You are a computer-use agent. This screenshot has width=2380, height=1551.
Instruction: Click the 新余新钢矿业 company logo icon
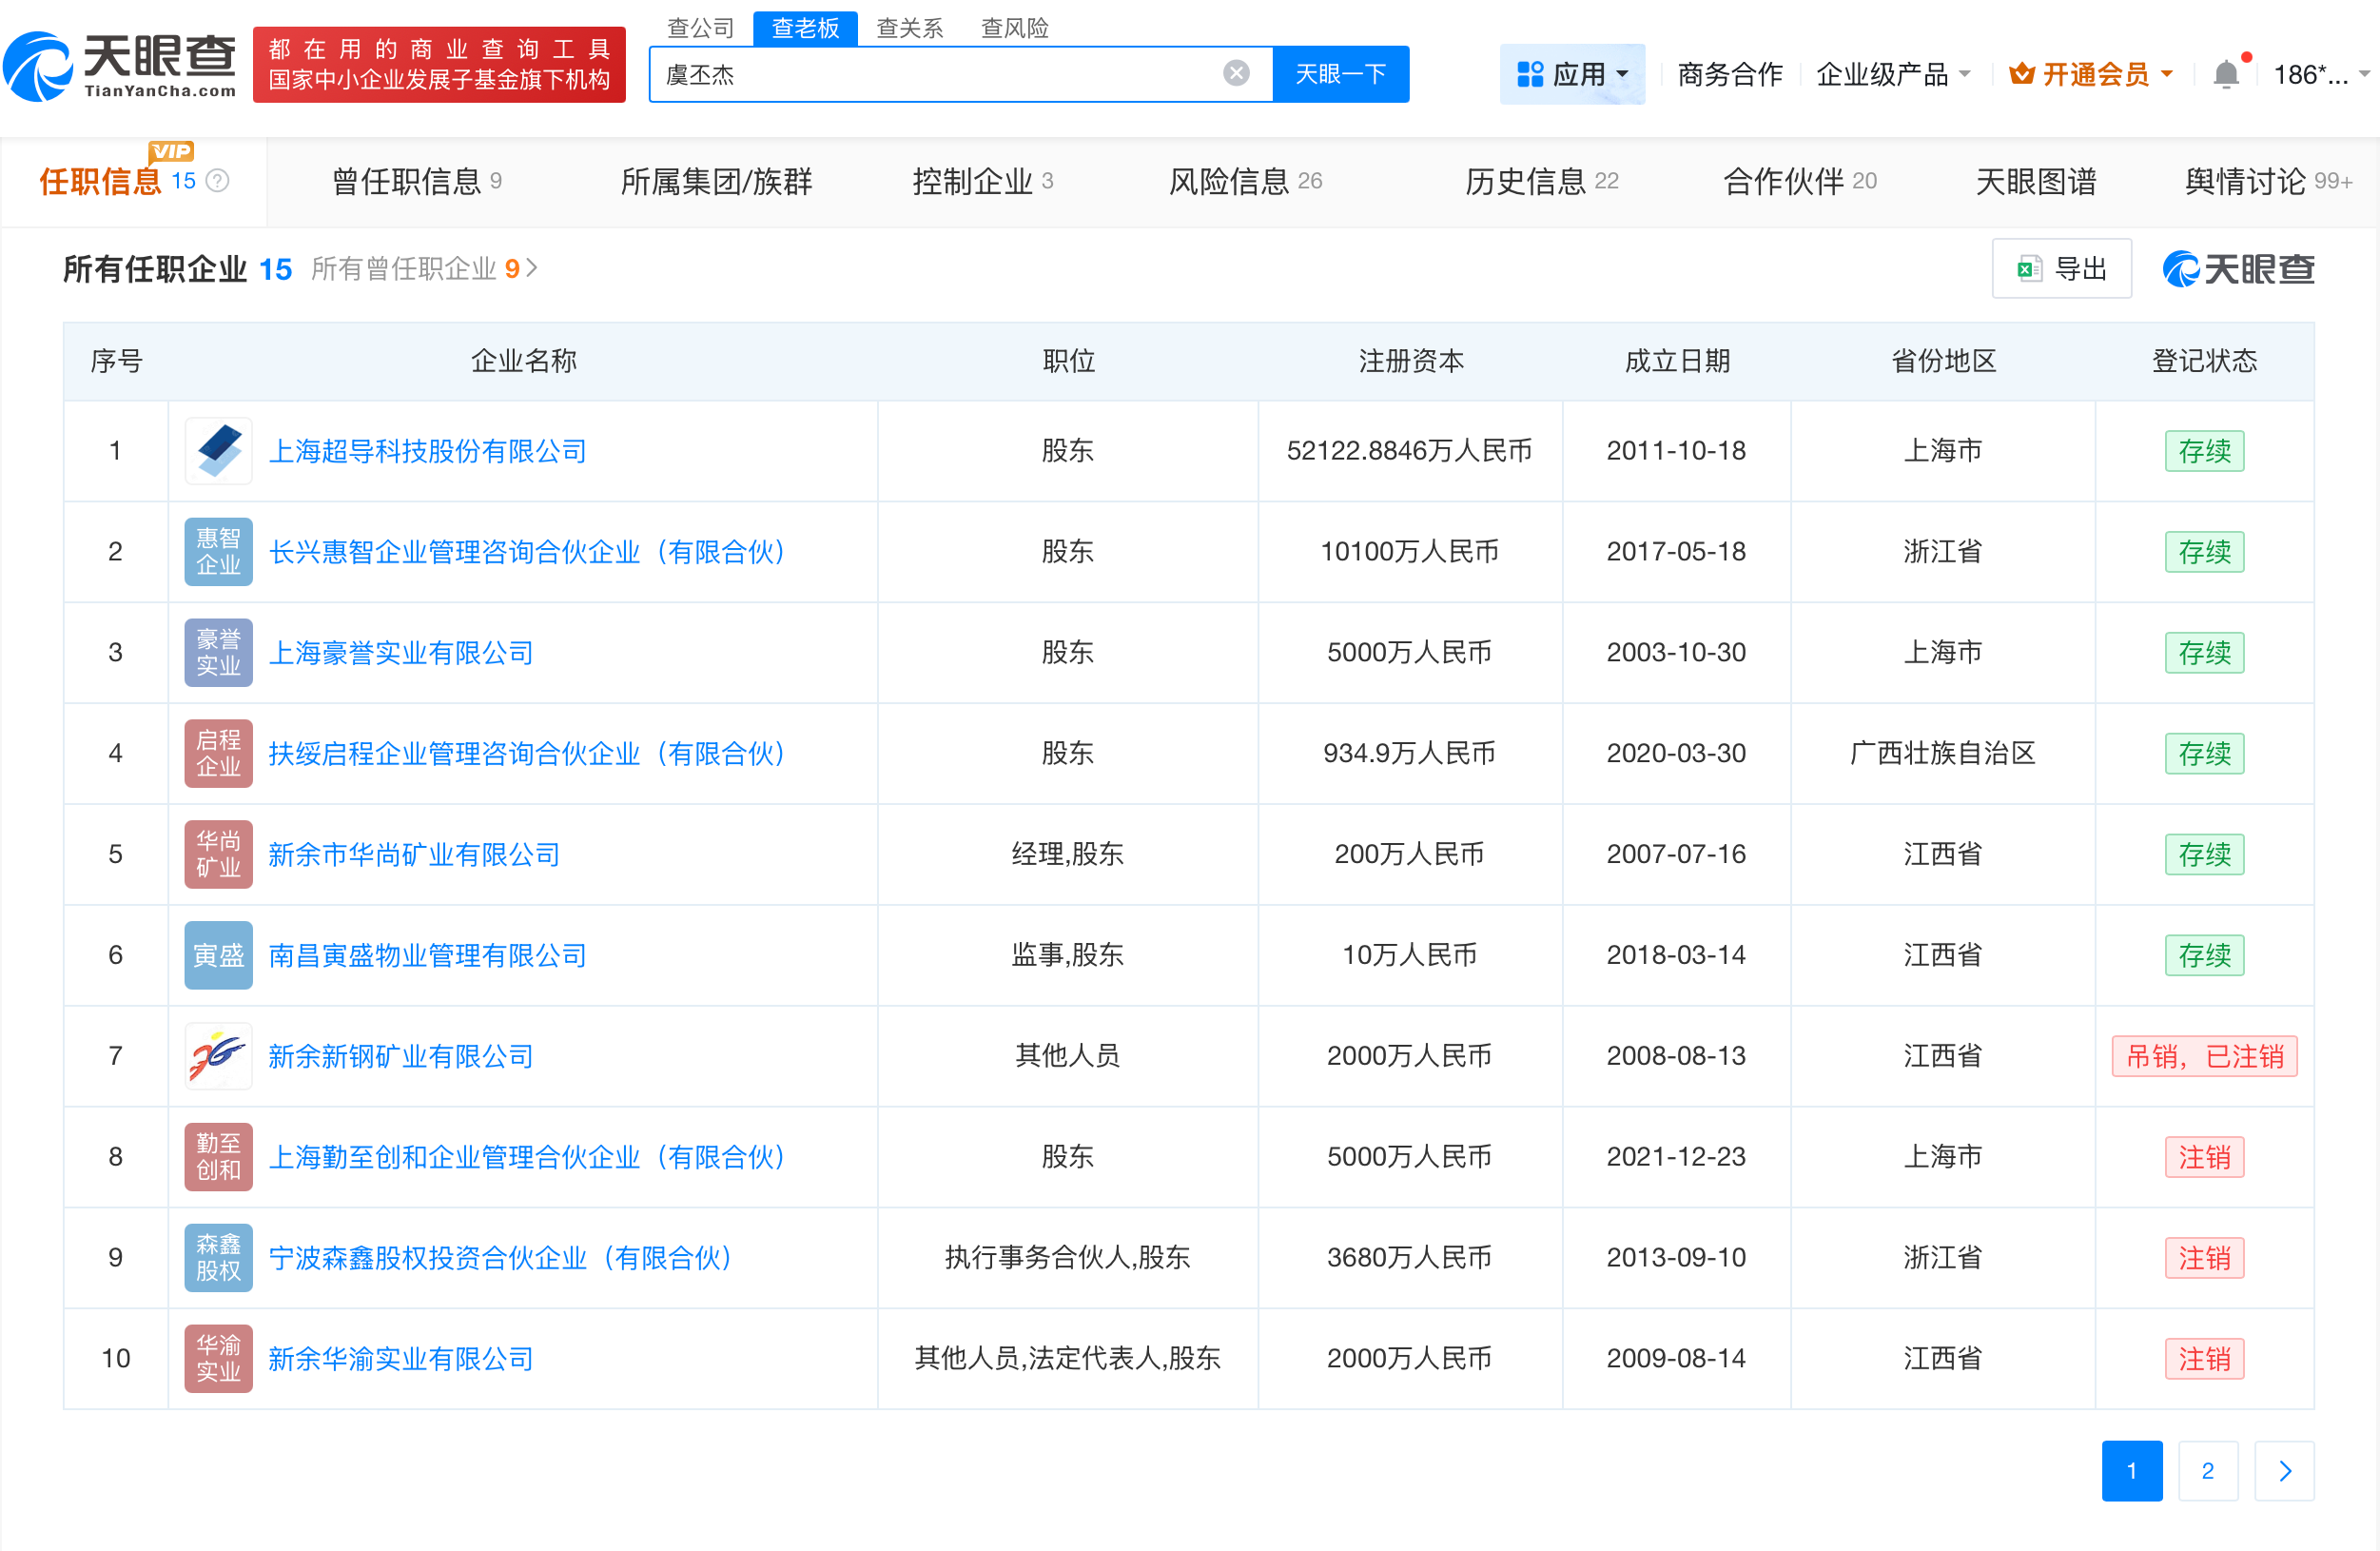(218, 1056)
